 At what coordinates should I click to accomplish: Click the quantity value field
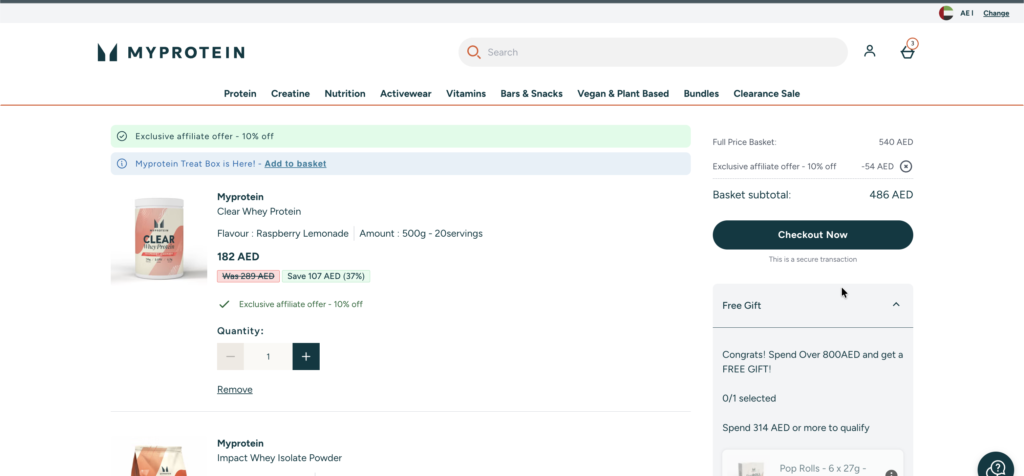(268, 357)
